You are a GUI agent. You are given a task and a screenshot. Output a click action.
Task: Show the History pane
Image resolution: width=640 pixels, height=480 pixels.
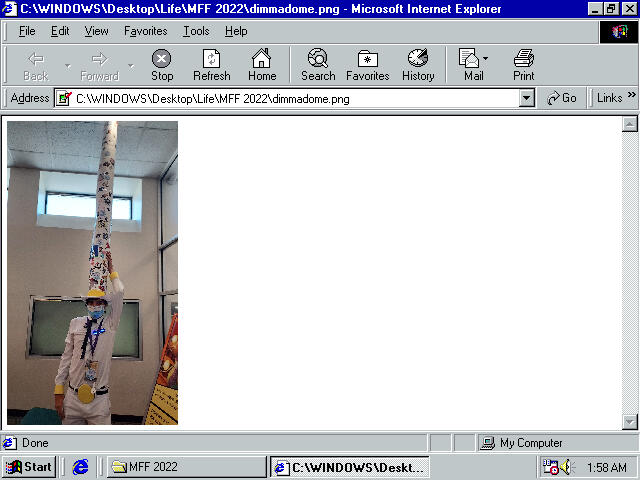click(x=418, y=65)
